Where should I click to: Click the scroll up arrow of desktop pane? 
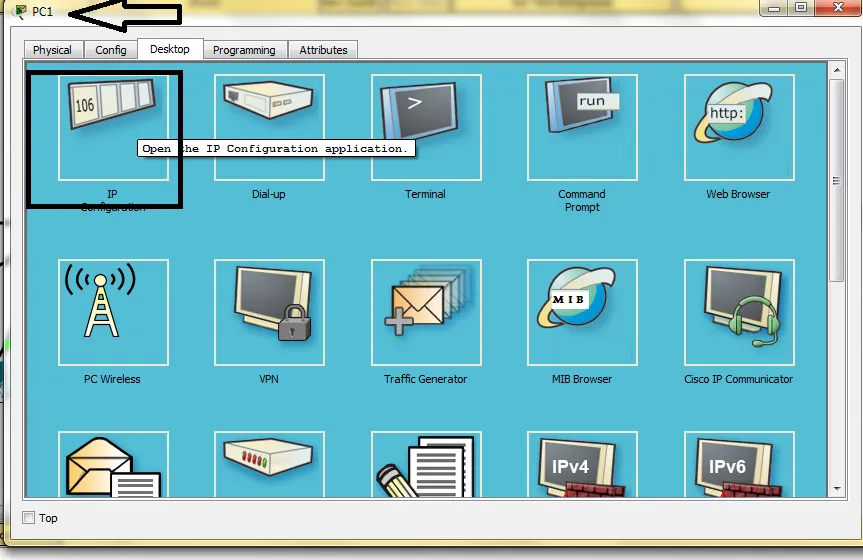837,70
